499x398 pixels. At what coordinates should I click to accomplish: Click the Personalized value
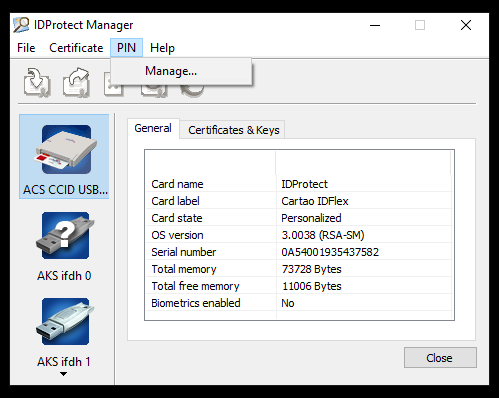pos(311,218)
